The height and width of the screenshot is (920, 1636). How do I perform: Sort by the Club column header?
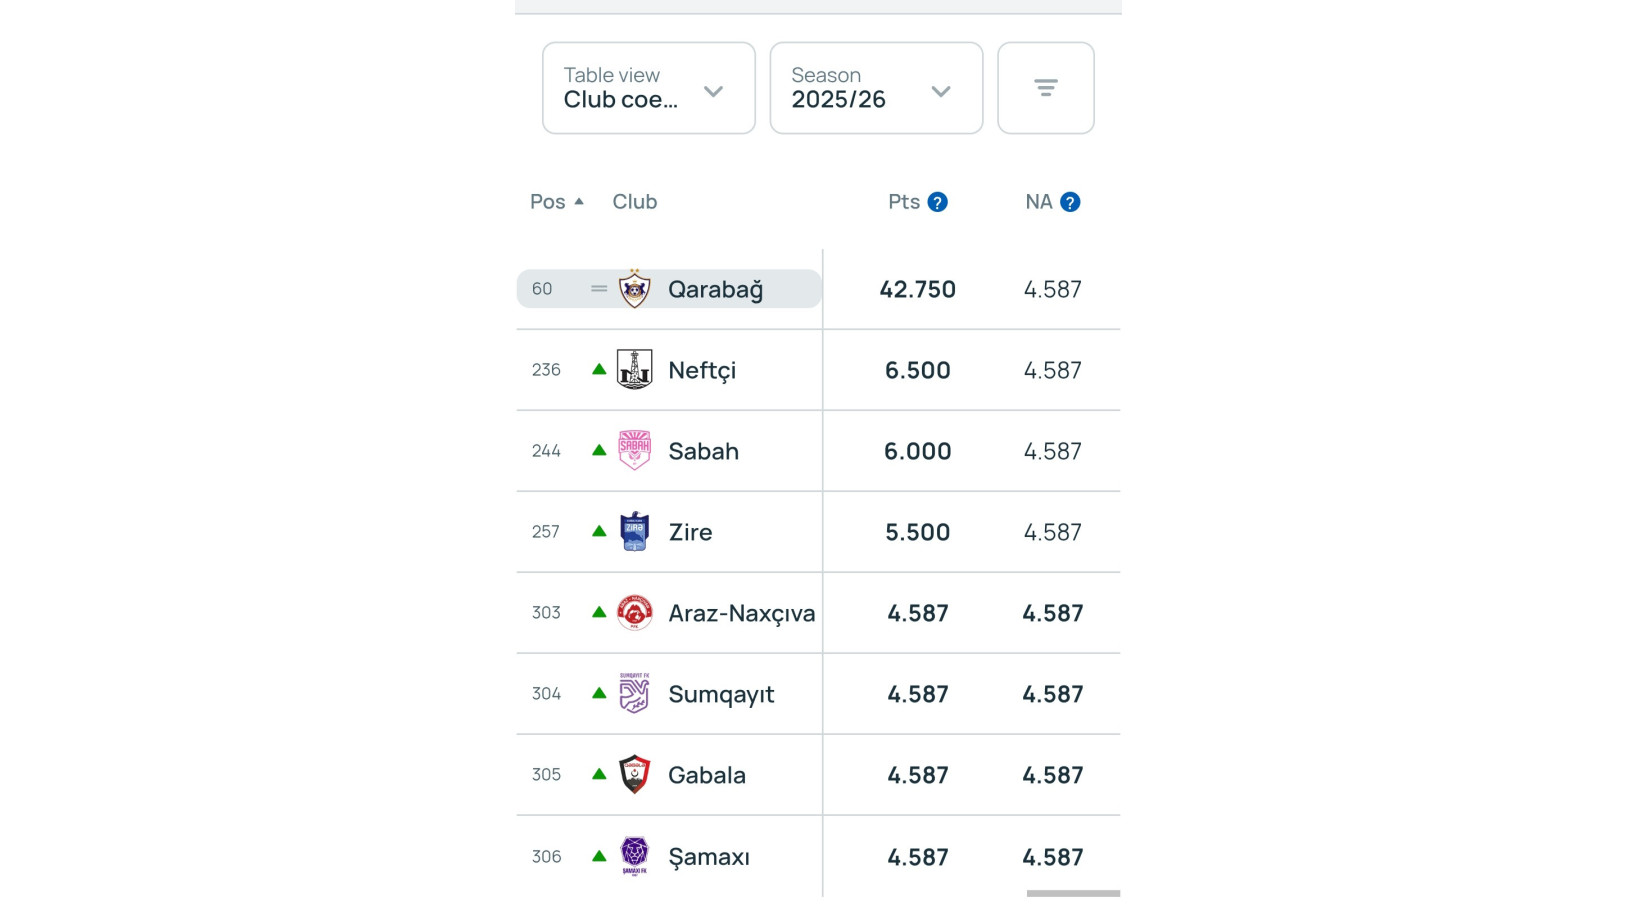click(x=634, y=202)
